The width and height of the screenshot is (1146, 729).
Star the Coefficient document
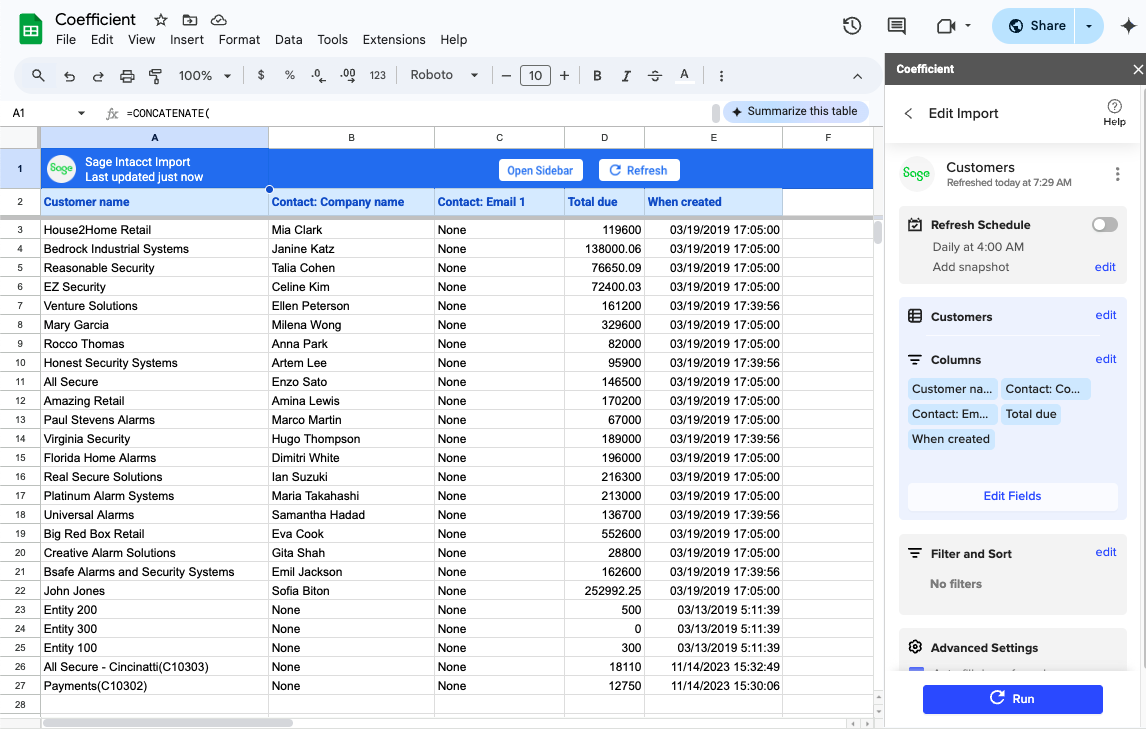[x=161, y=20]
